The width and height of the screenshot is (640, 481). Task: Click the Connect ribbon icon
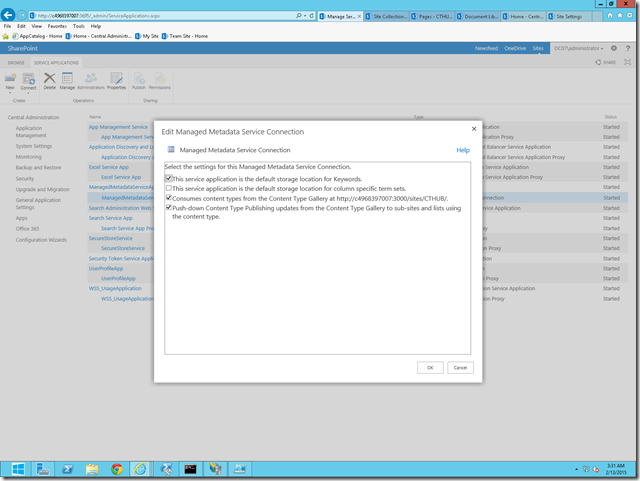point(28,82)
